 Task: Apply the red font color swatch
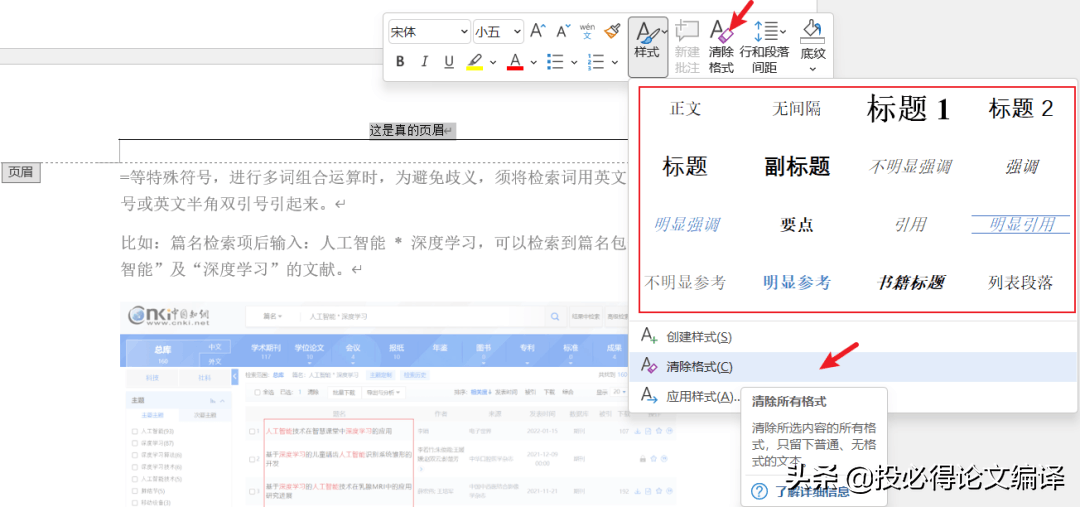pos(515,62)
